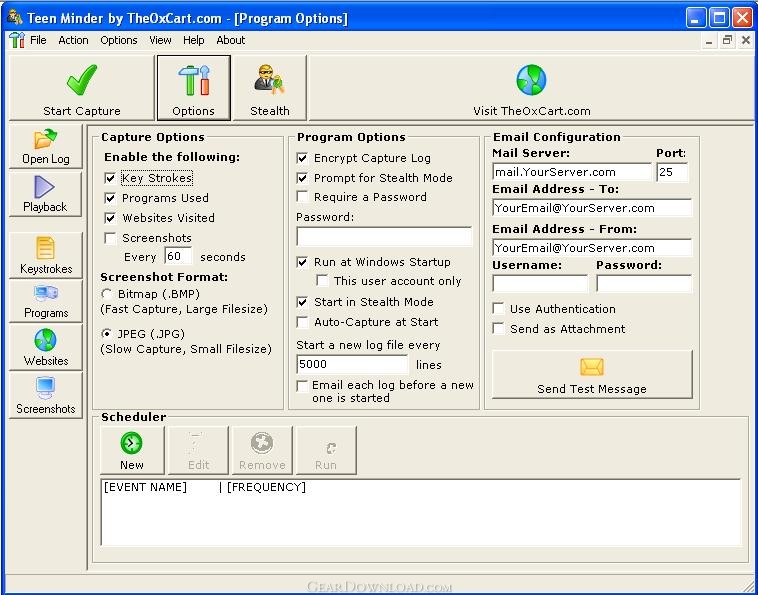Toggle Encrypt Capture Log
Image resolution: width=758 pixels, height=595 pixels.
point(303,158)
